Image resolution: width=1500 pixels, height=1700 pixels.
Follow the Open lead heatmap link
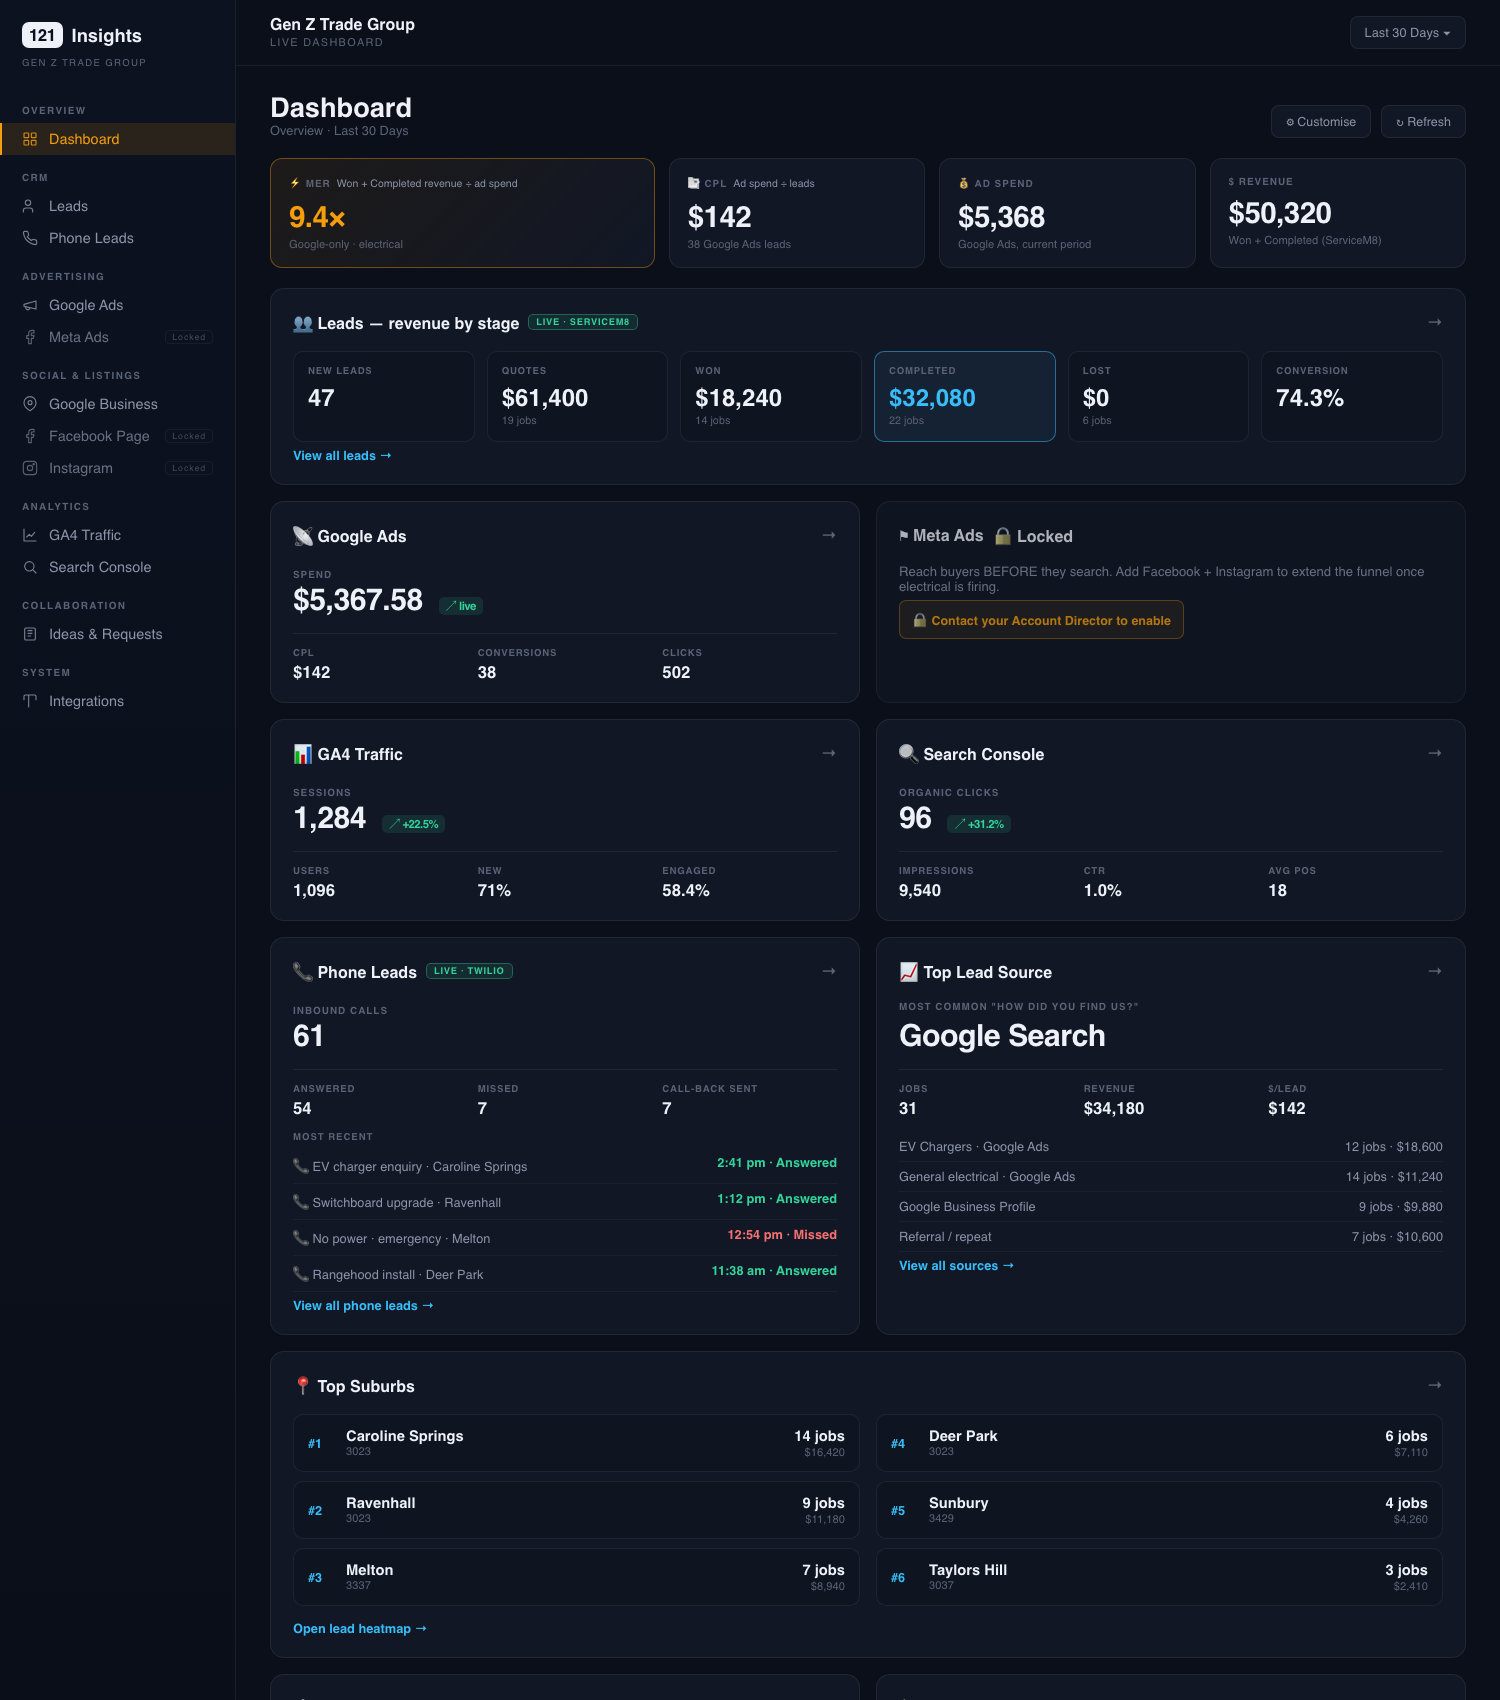(x=360, y=1629)
